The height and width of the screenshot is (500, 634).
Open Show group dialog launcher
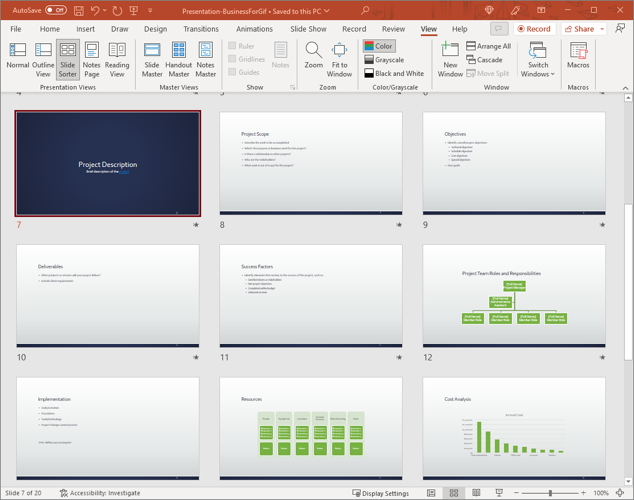coord(292,87)
